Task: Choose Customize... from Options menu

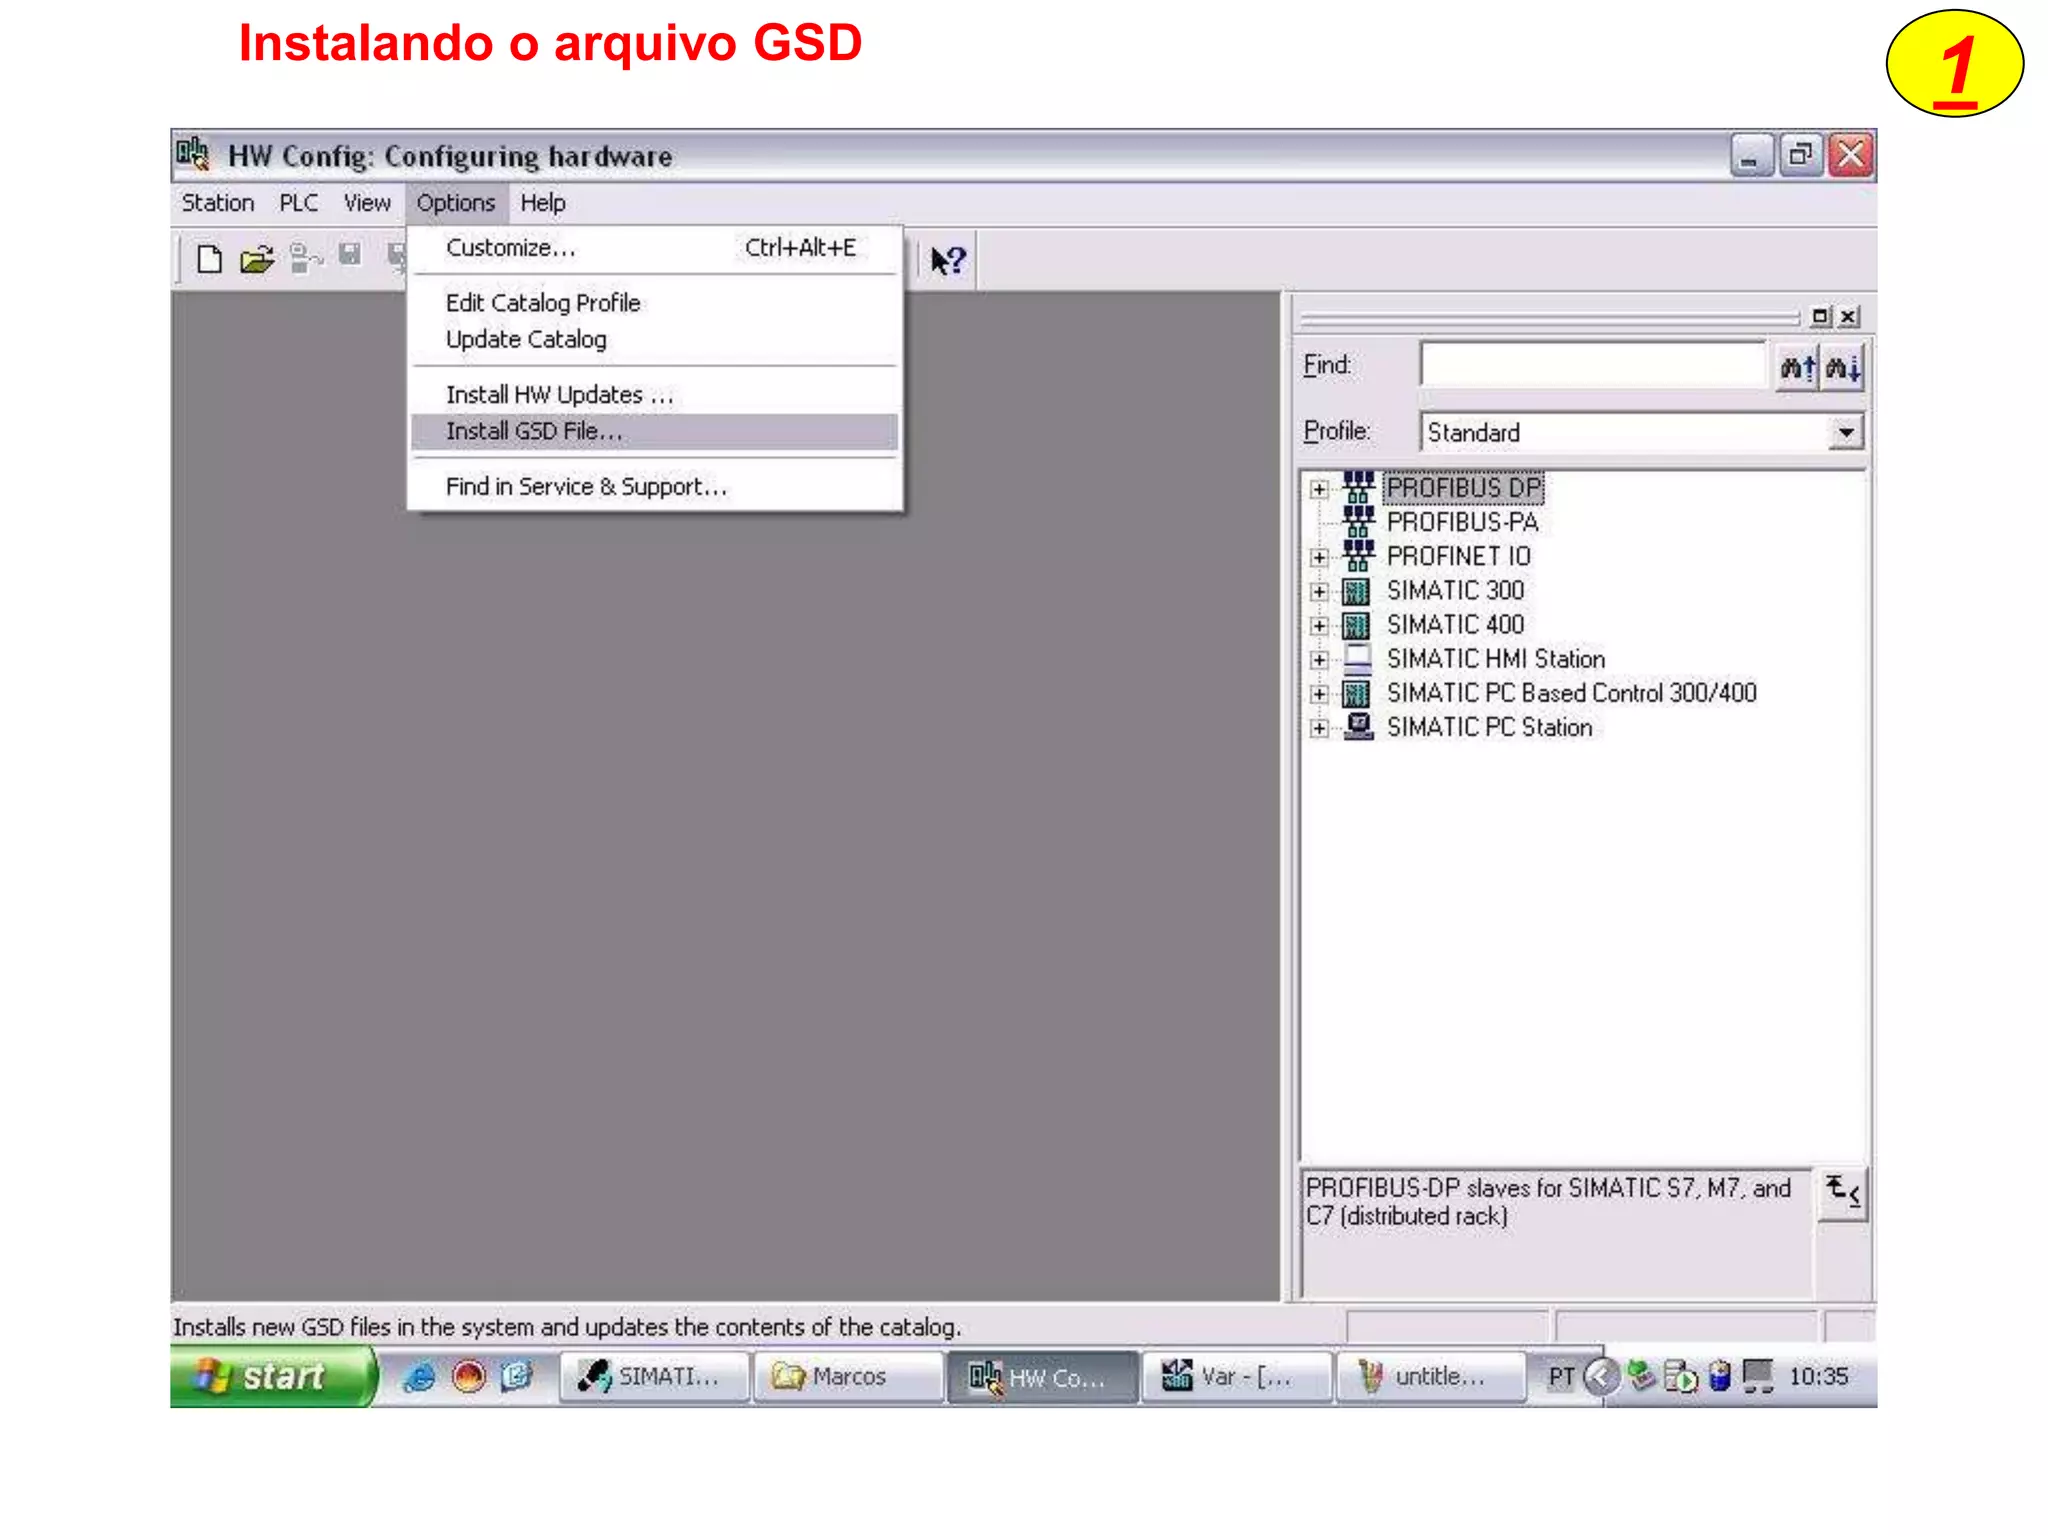Action: pyautogui.click(x=655, y=248)
